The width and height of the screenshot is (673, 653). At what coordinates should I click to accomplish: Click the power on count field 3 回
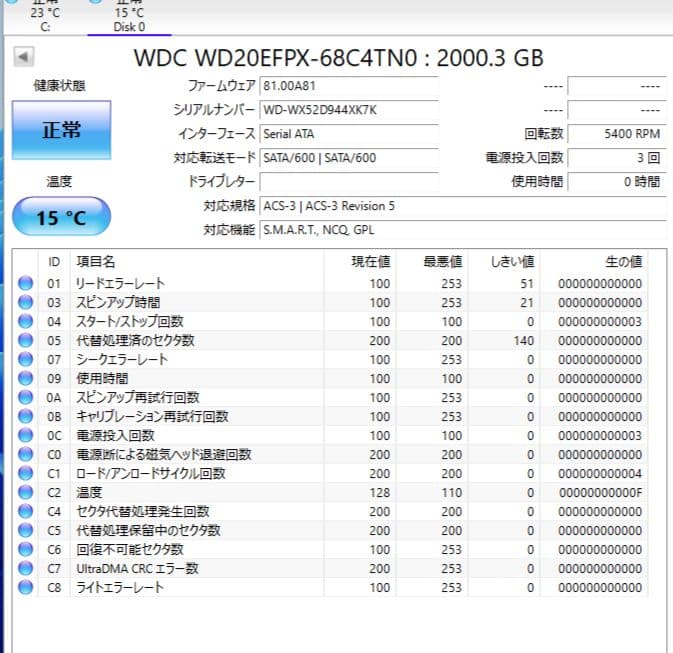tap(616, 158)
